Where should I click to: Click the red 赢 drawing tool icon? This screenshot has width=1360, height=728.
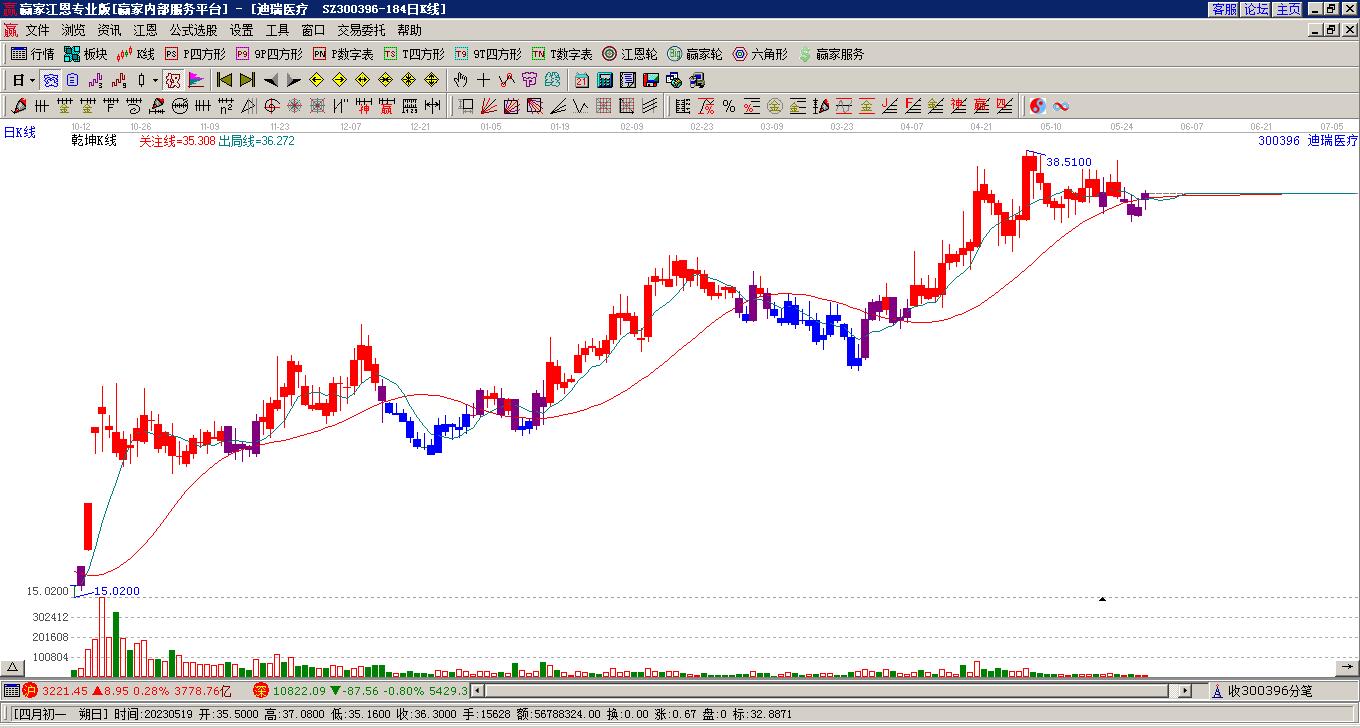pos(387,105)
